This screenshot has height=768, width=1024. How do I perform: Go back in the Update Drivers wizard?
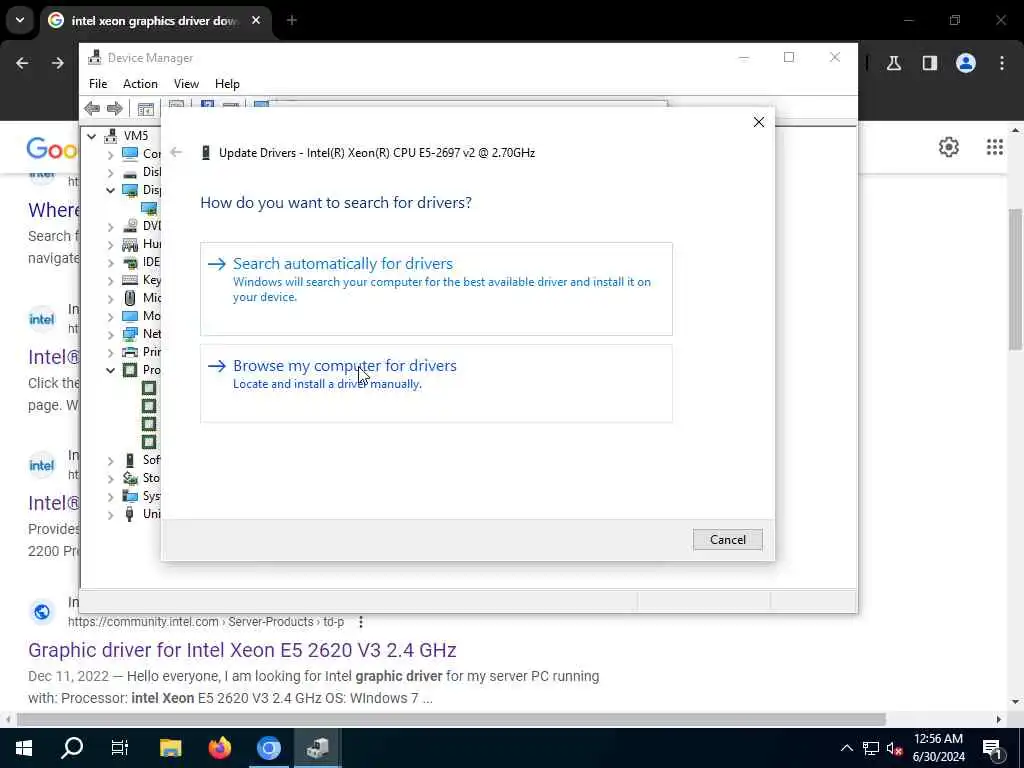tap(176, 152)
